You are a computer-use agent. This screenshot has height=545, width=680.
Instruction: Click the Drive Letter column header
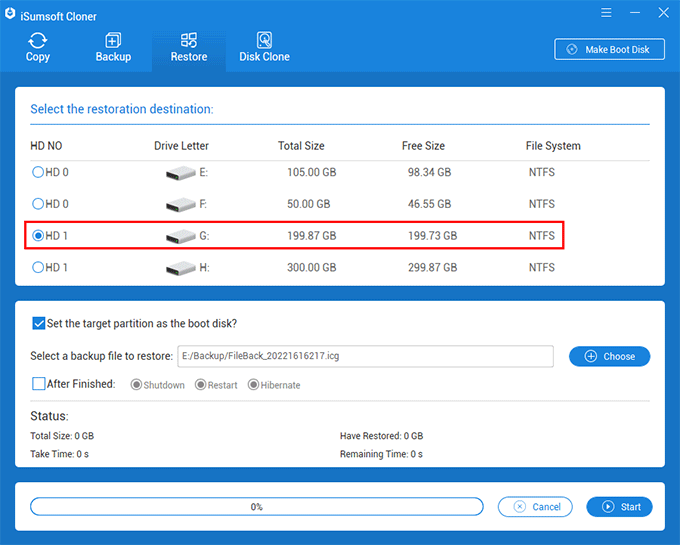(x=181, y=146)
